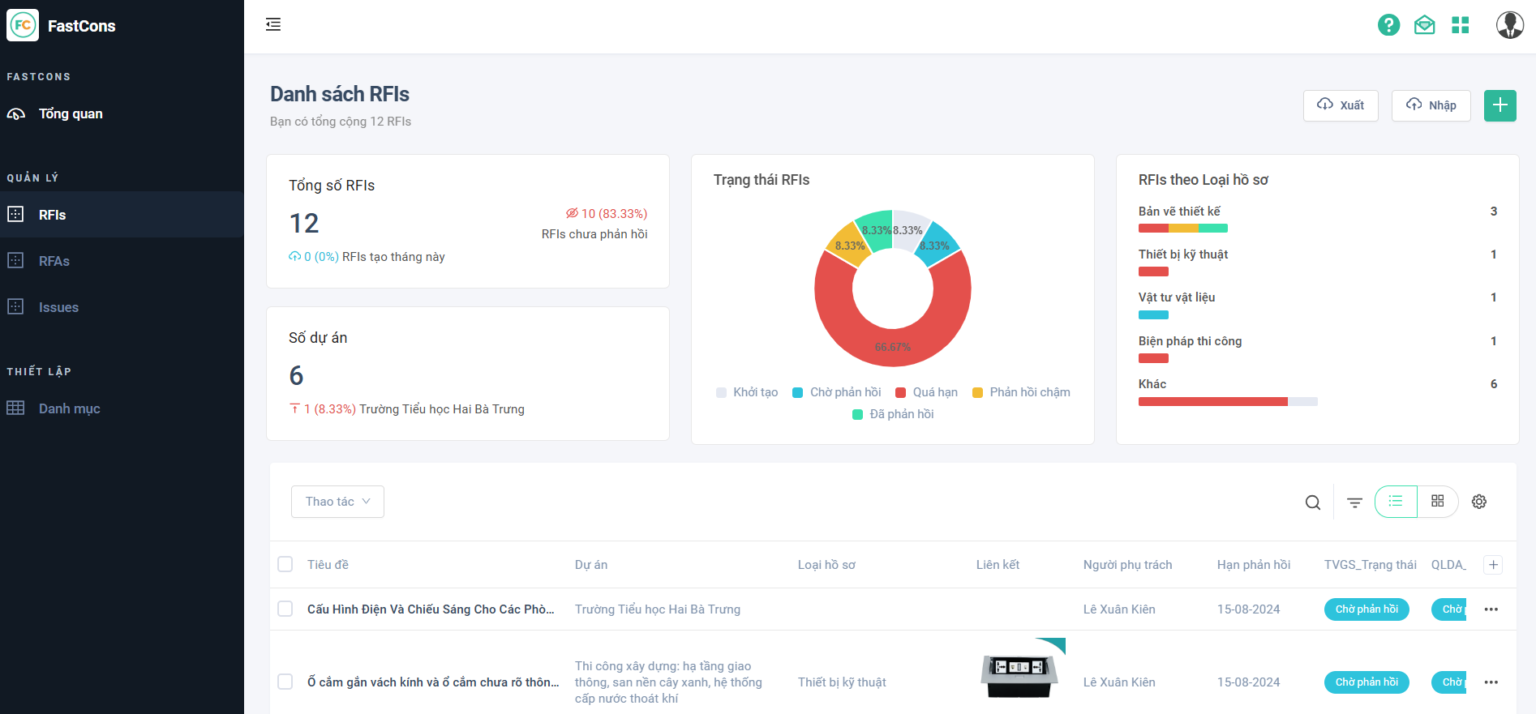This screenshot has width=1536, height=714.
Task: Click the Xuất export button
Action: 1340,105
